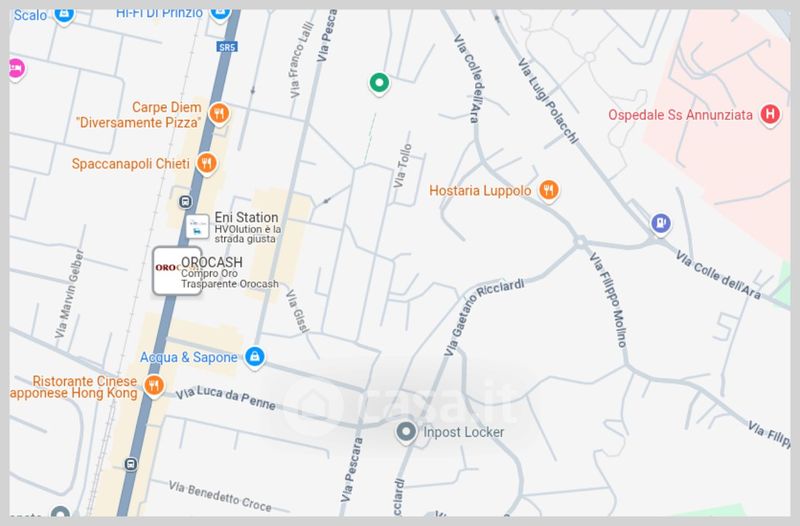800x526 pixels.
Task: Open the Hostaria Luppolo restaurant pin
Action: click(x=549, y=190)
